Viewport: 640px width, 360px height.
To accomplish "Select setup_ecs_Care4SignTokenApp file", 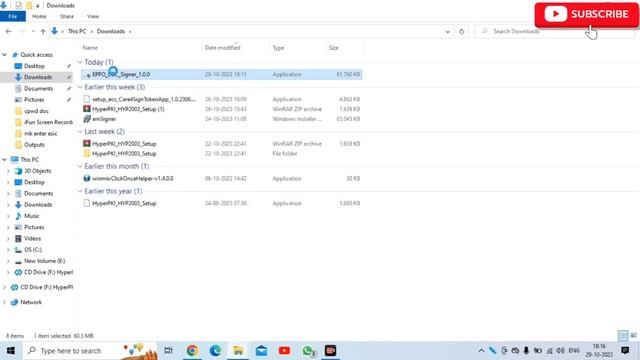I will [x=221, y=99].
